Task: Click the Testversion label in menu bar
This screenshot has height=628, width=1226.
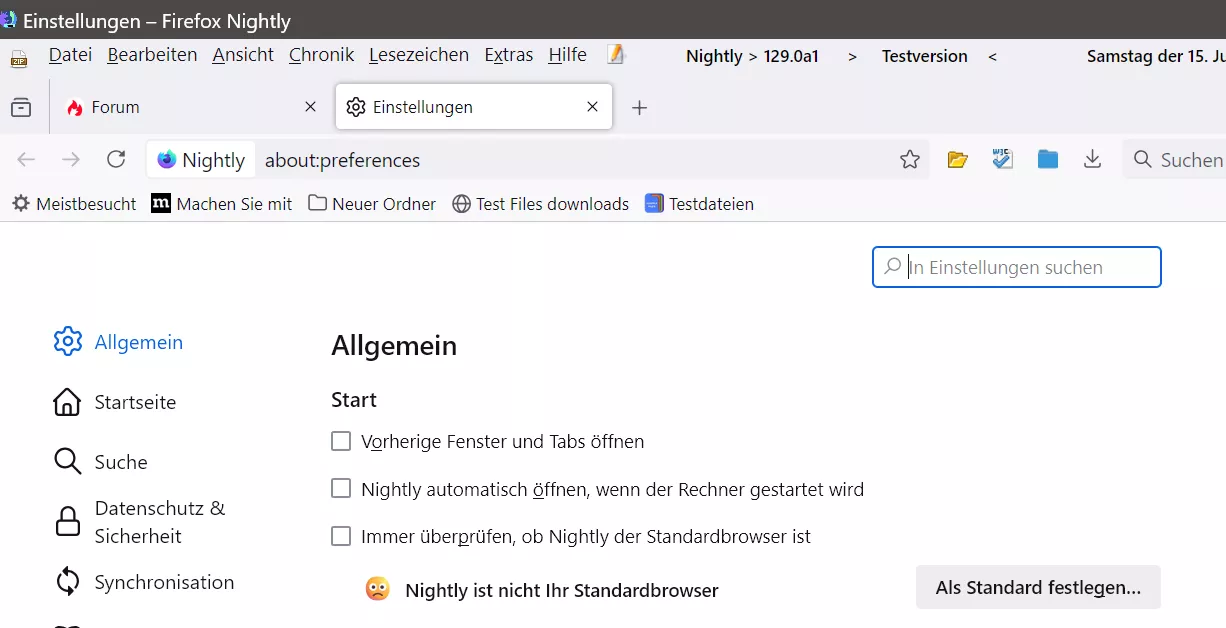Action: coord(925,56)
